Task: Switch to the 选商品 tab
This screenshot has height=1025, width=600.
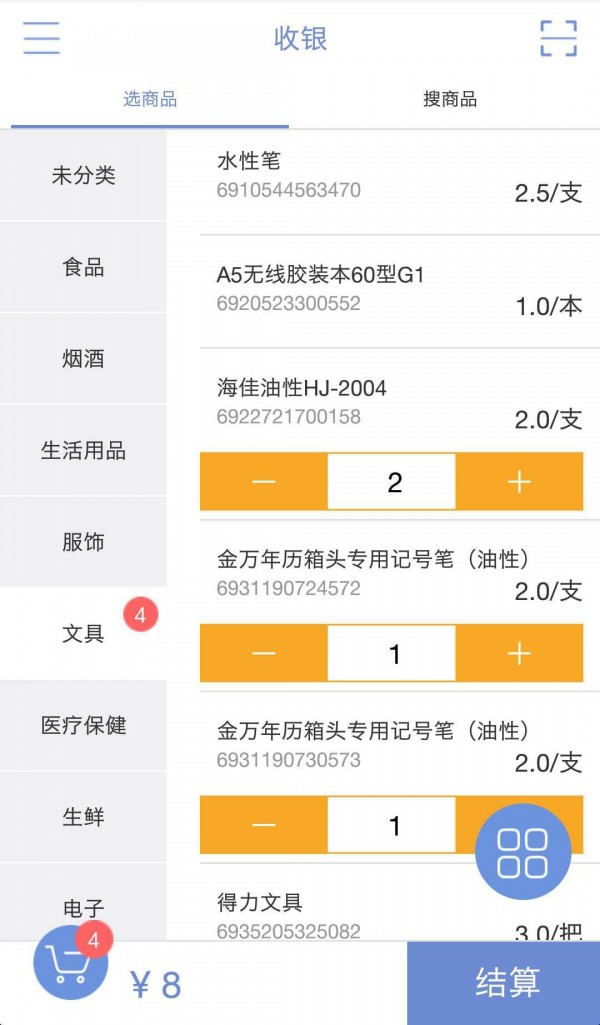Action: coord(148,99)
